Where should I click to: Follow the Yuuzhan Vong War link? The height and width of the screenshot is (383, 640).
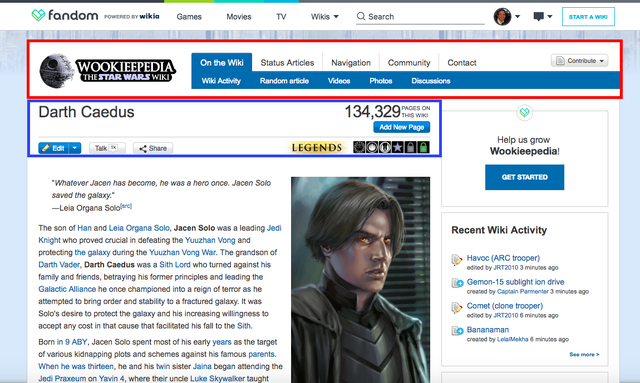tap(182, 252)
